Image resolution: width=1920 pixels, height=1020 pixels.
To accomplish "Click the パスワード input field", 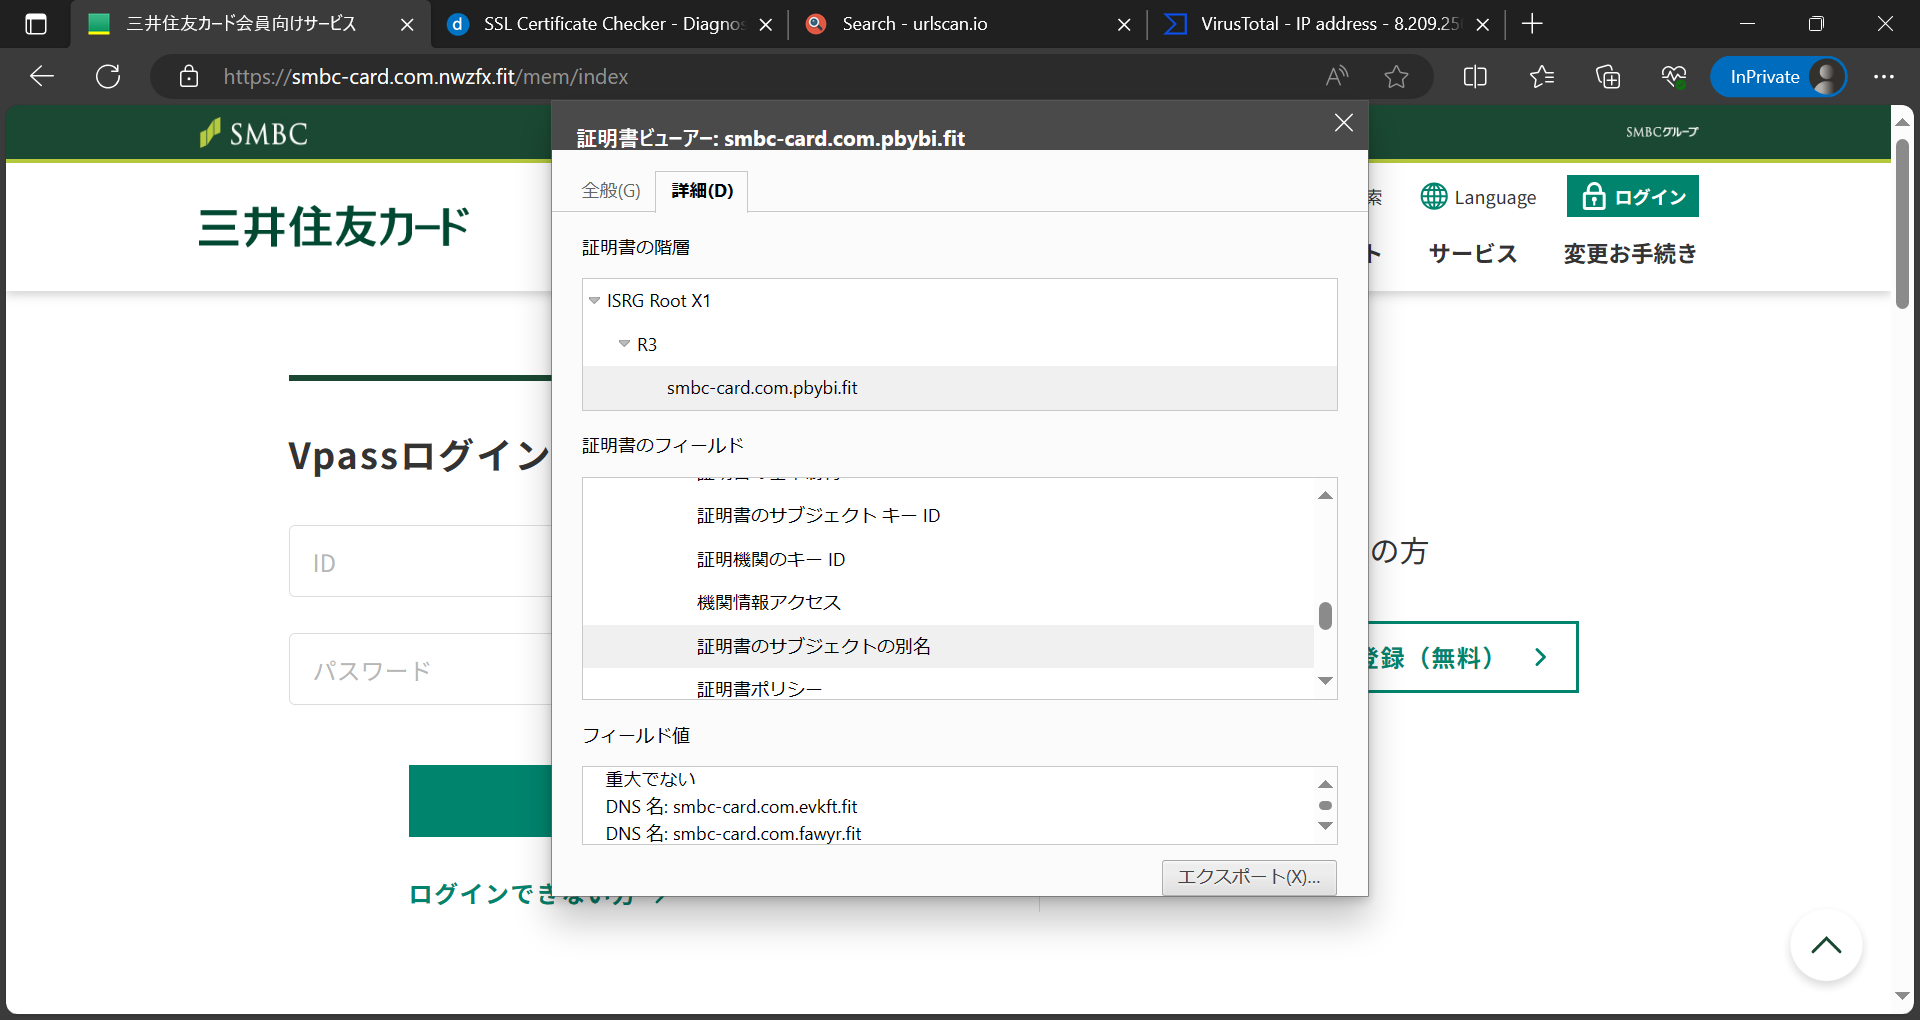I will tap(420, 669).
